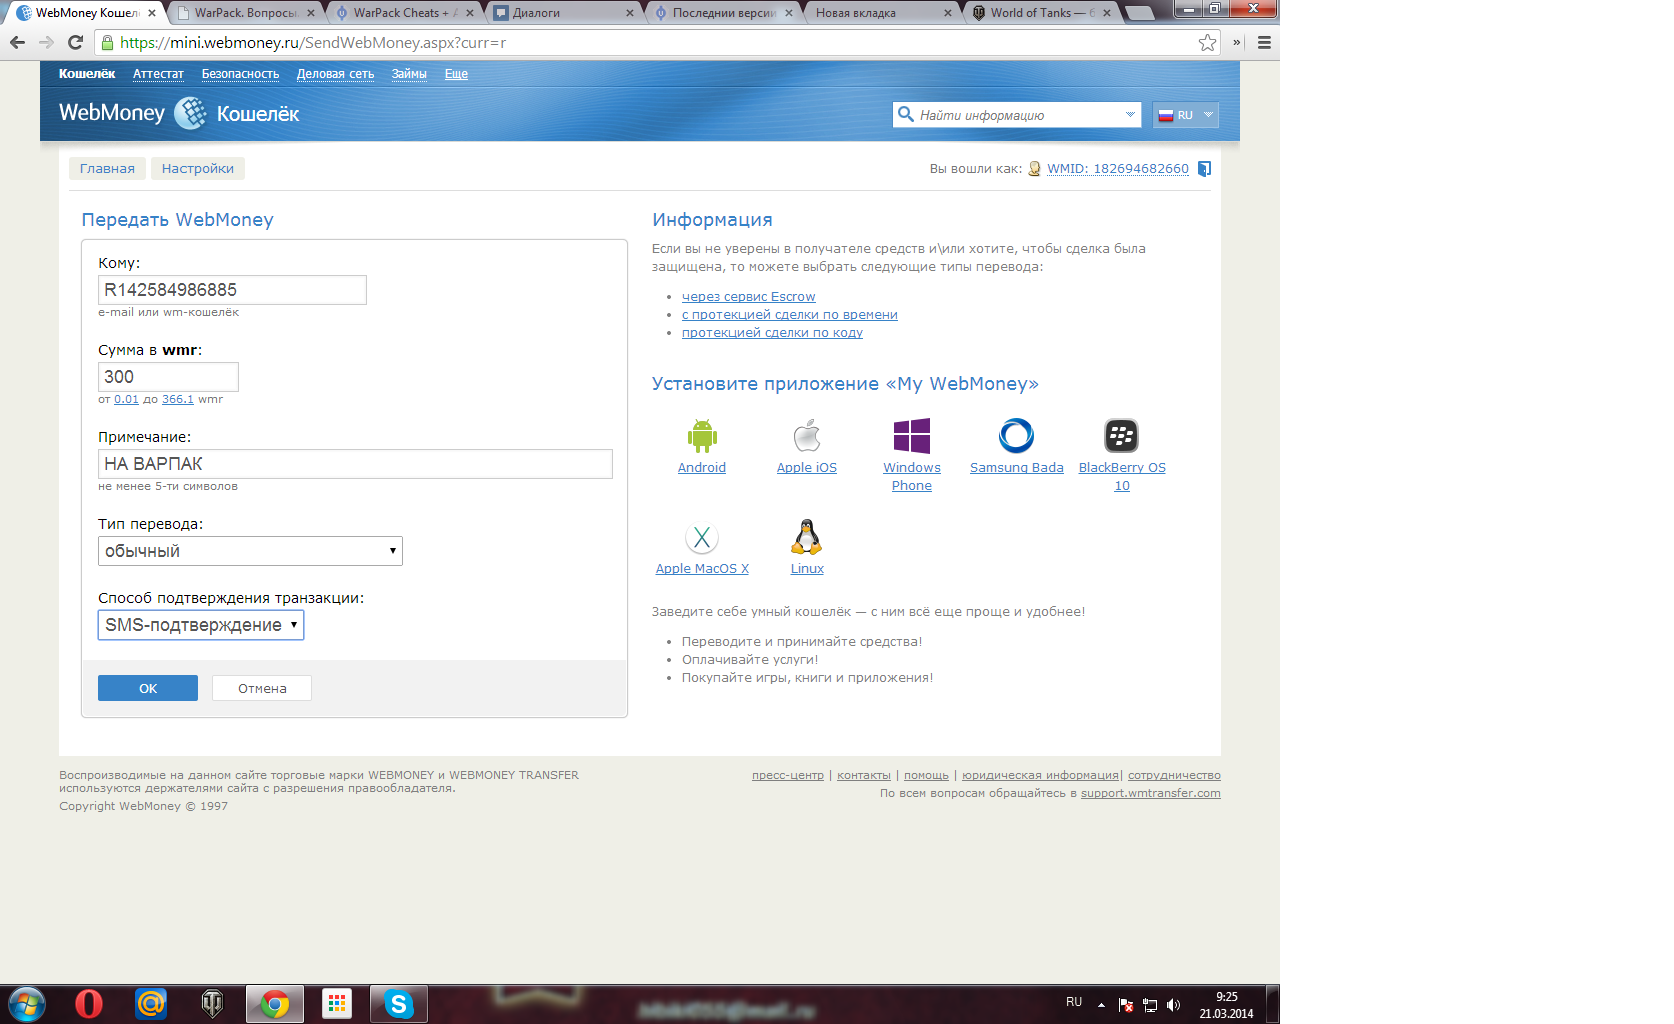This screenshot has height=1024, width=1674.
Task: Open the Windows Start button
Action: [26, 1004]
